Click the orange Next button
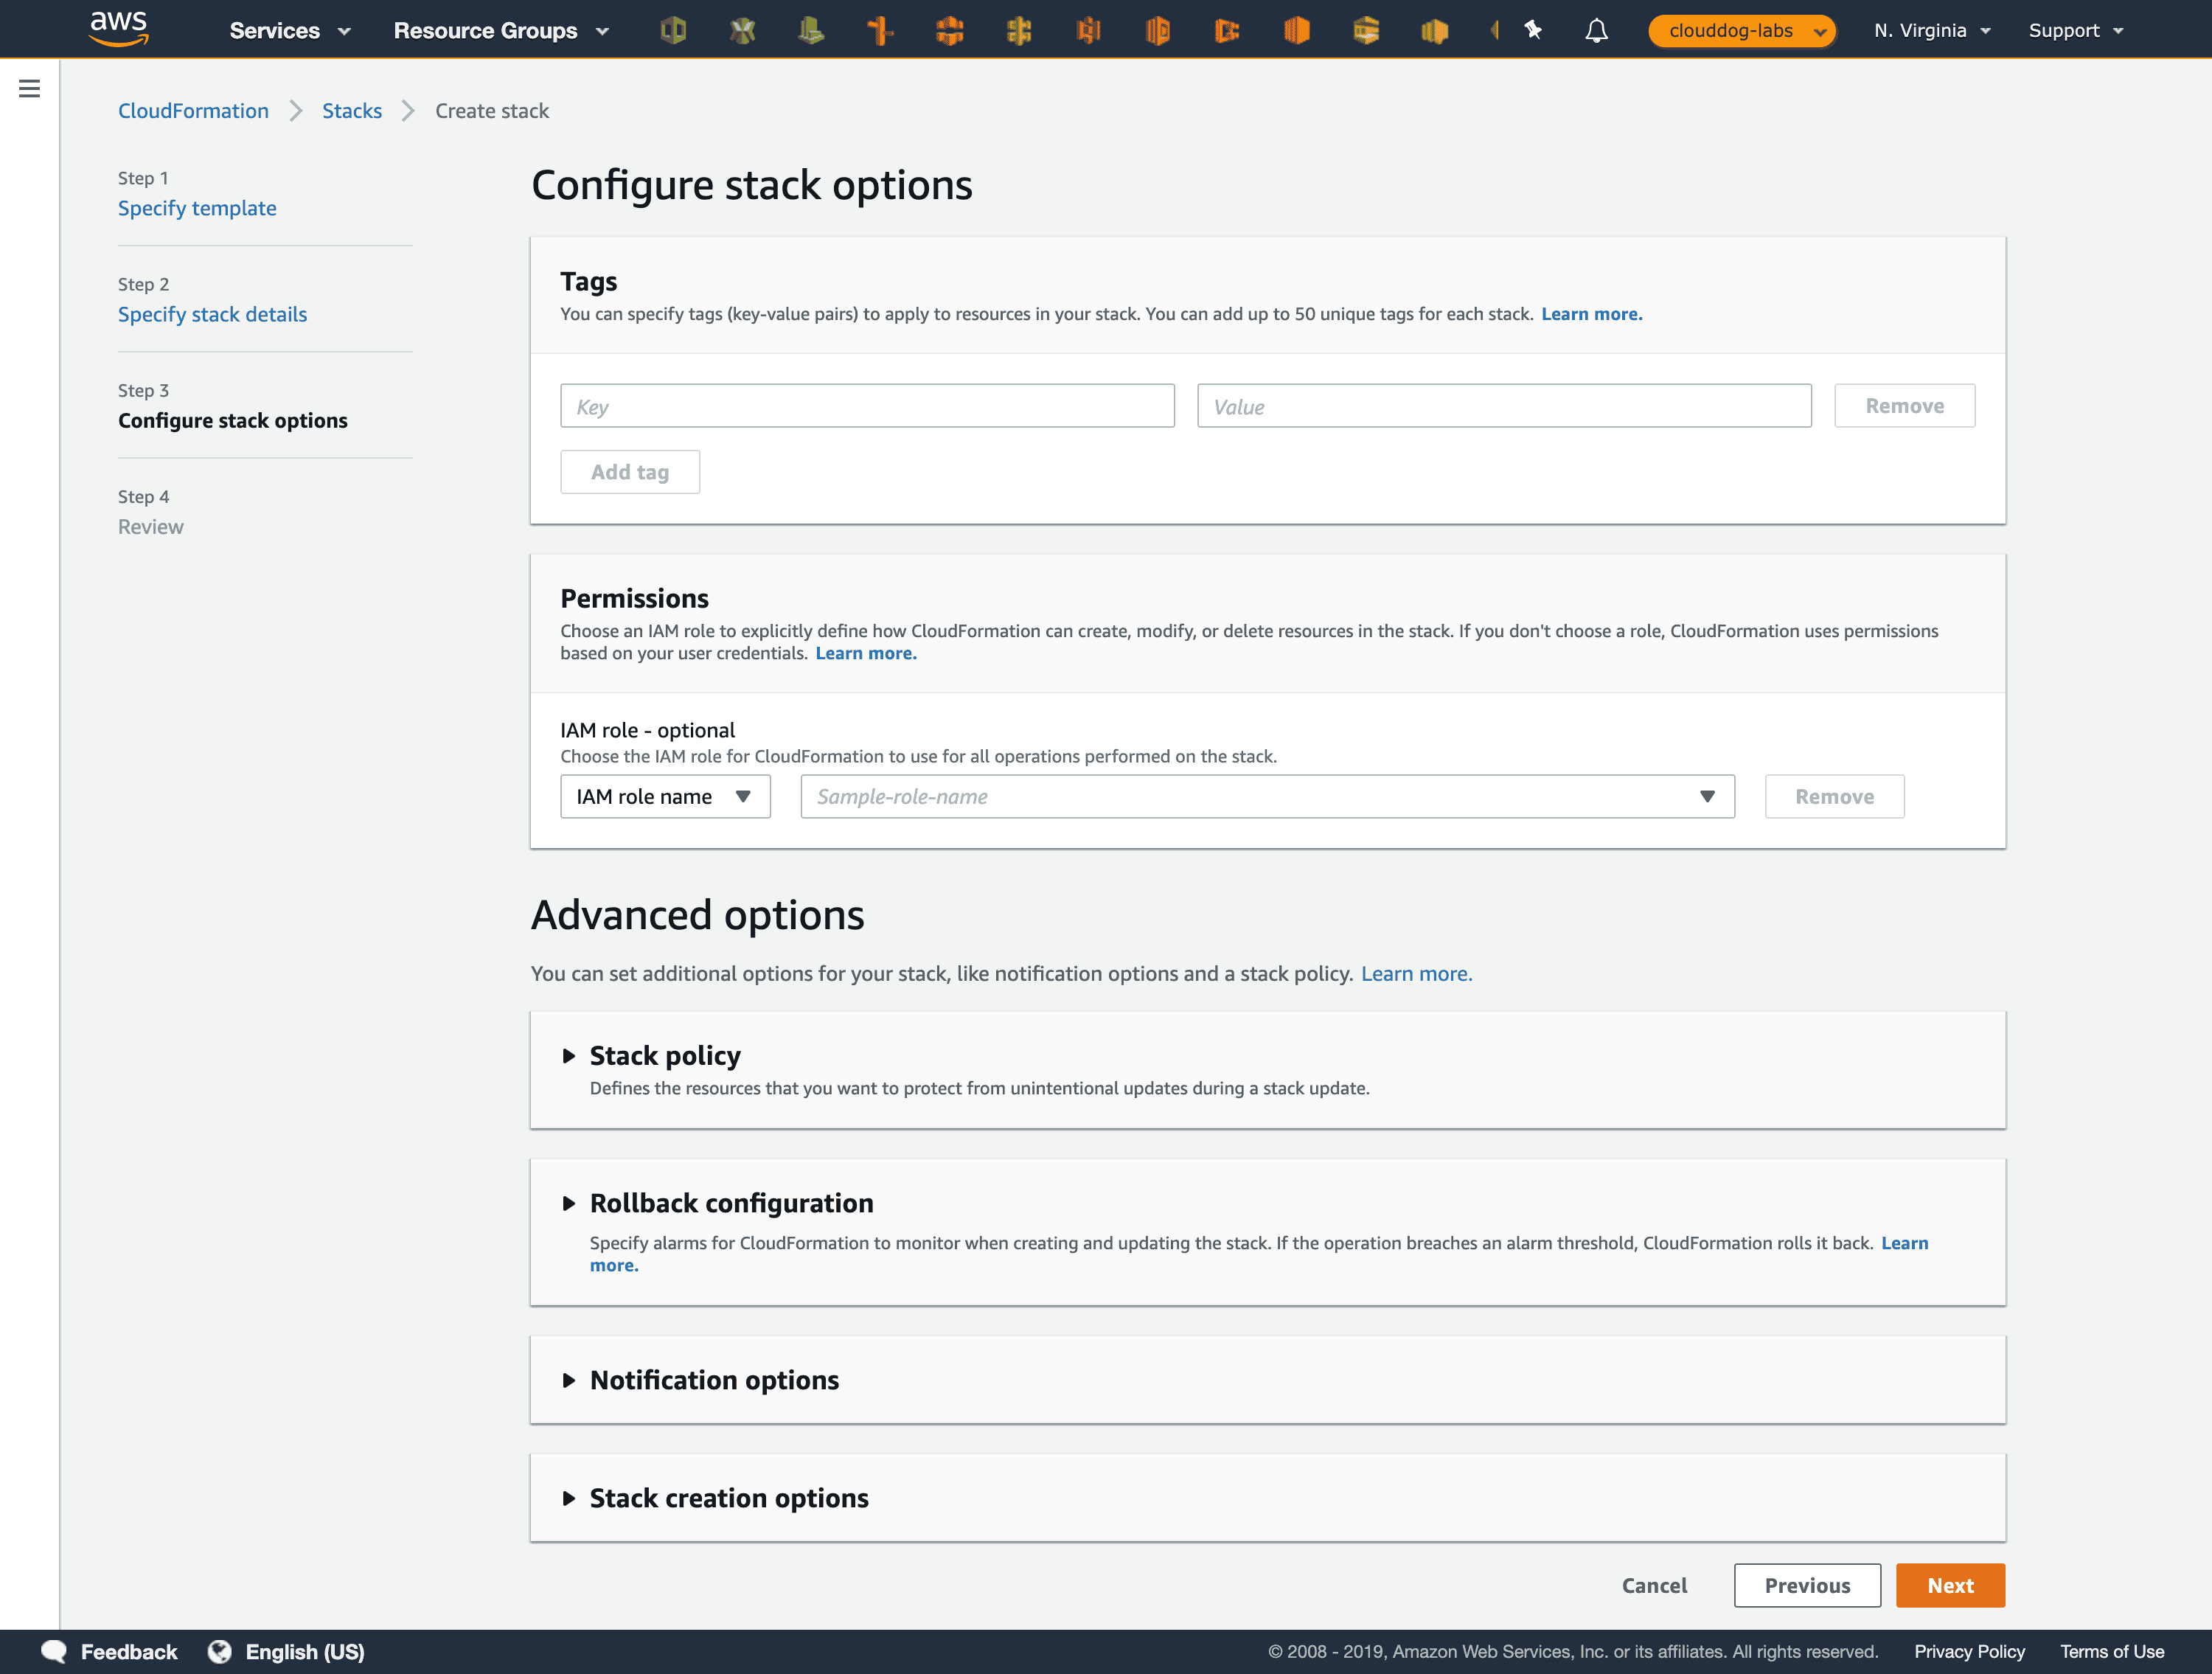 coord(1949,1585)
